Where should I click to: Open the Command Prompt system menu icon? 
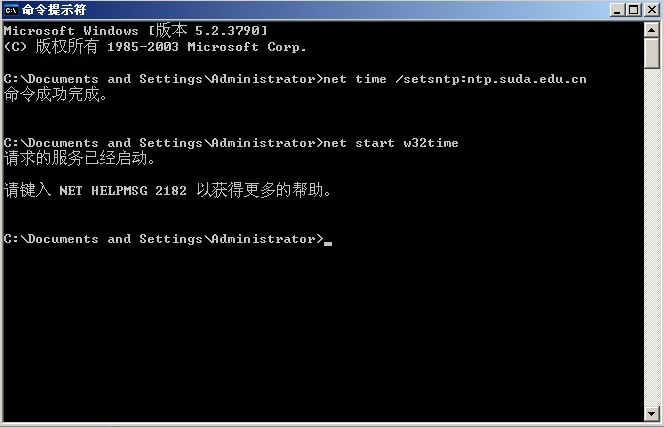[x=11, y=10]
